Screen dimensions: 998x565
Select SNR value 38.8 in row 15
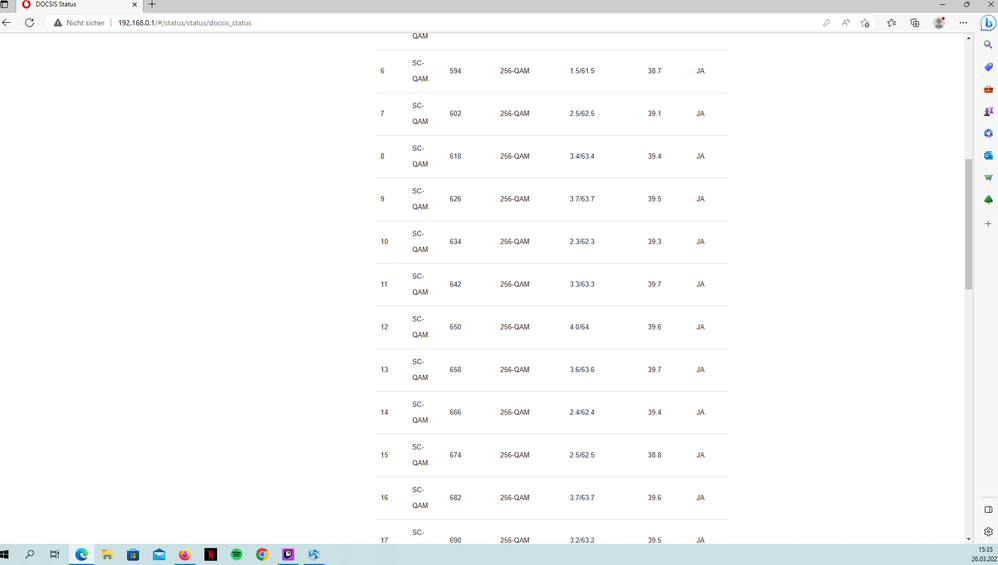point(654,455)
